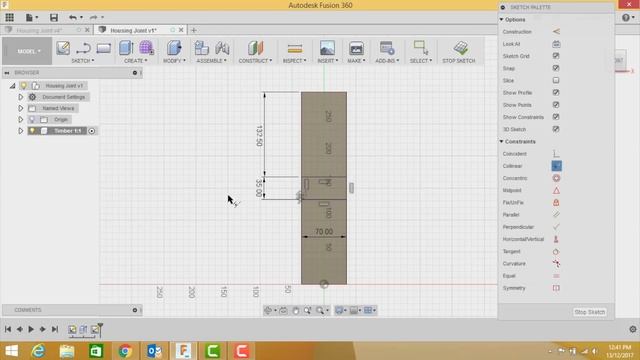This screenshot has width=640, height=360.
Task: Open the SELECT menu dropdown
Action: (421, 60)
